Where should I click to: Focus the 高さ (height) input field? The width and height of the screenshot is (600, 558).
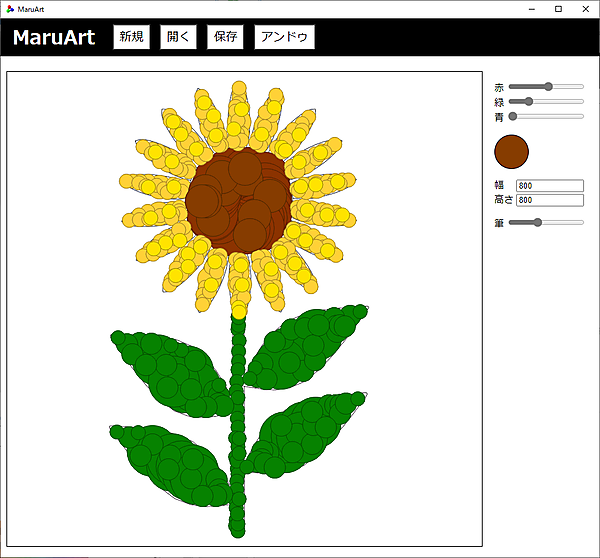click(x=549, y=200)
